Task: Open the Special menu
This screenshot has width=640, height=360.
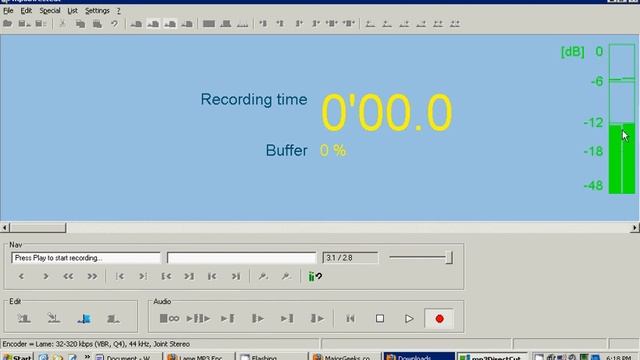Action: [x=50, y=11]
